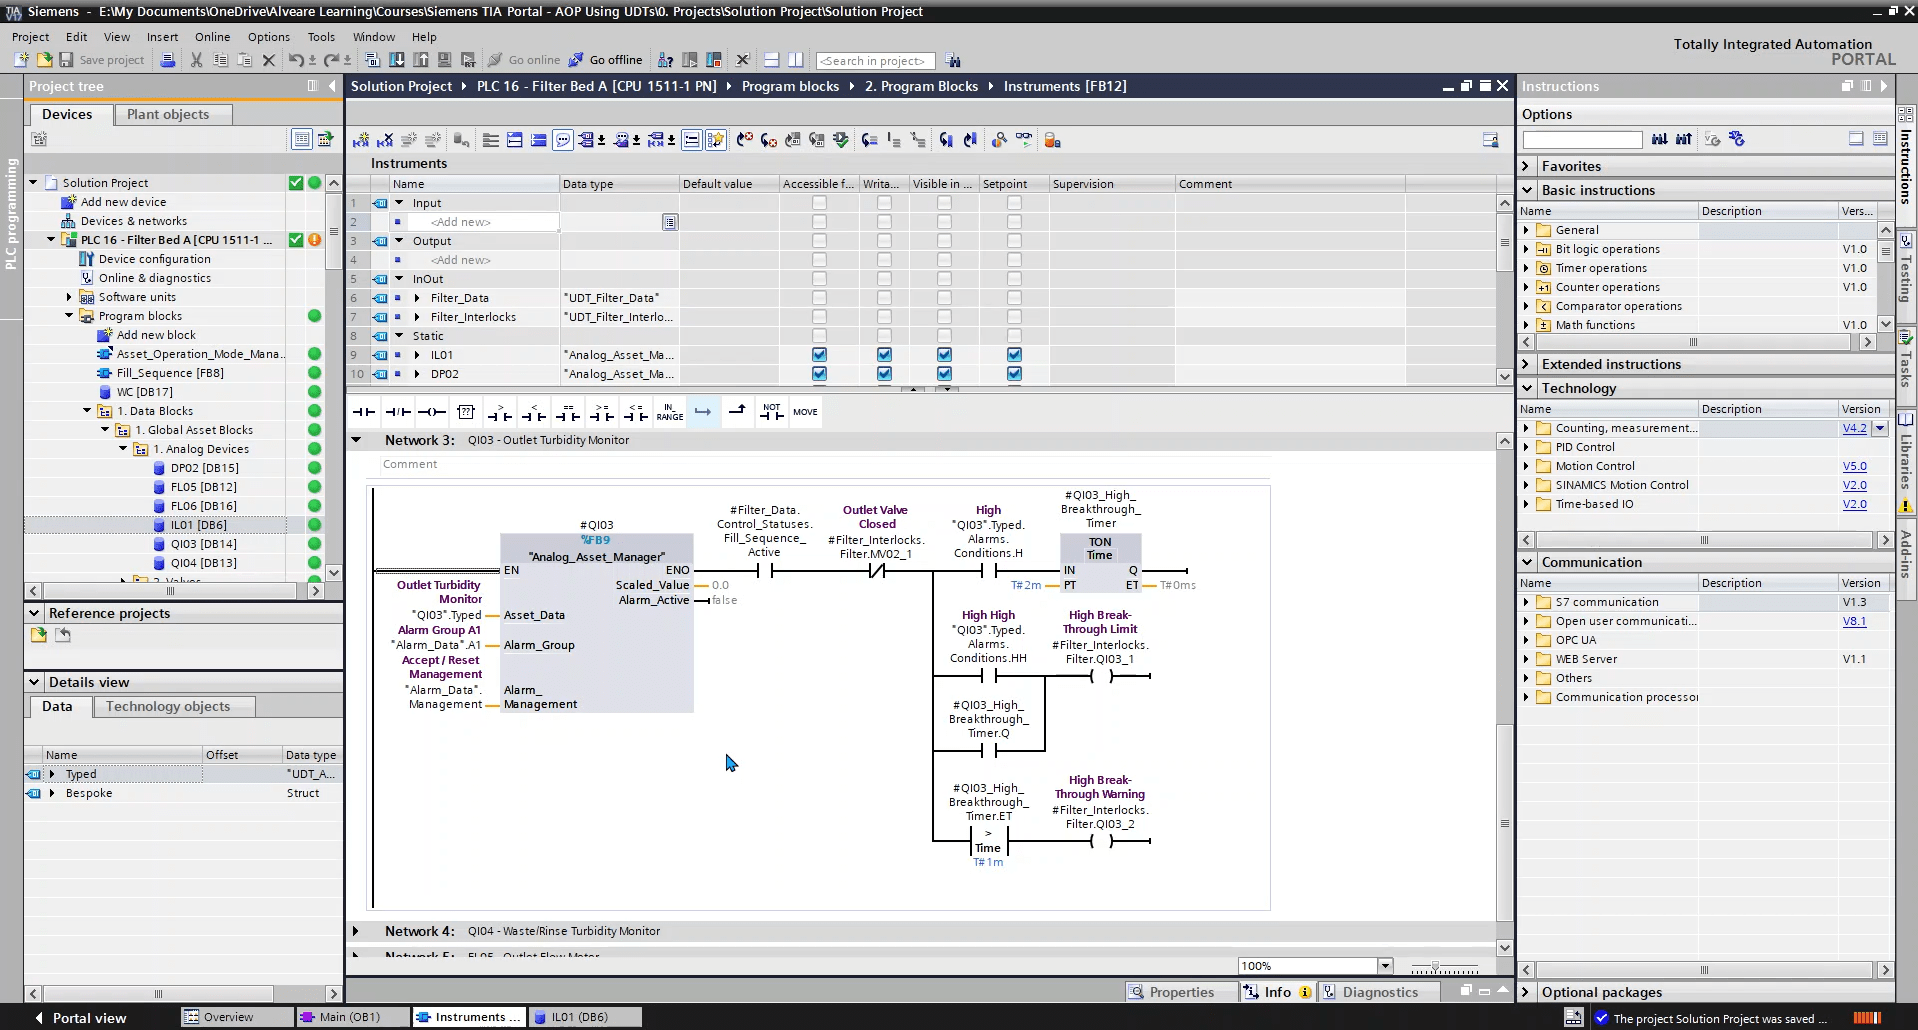1918x1030 pixels.
Task: Switch to the Plant objects tab
Action: point(168,114)
